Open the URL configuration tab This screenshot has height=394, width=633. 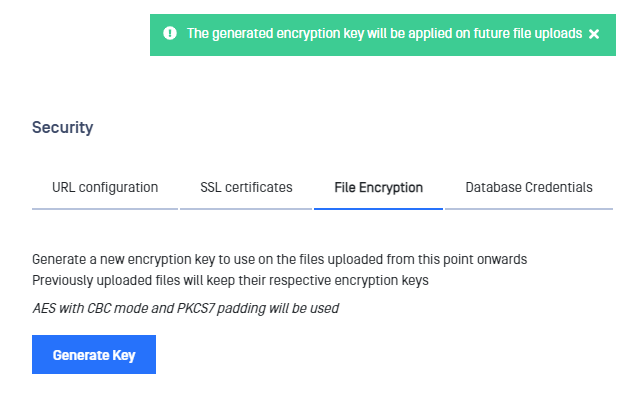[x=105, y=188]
